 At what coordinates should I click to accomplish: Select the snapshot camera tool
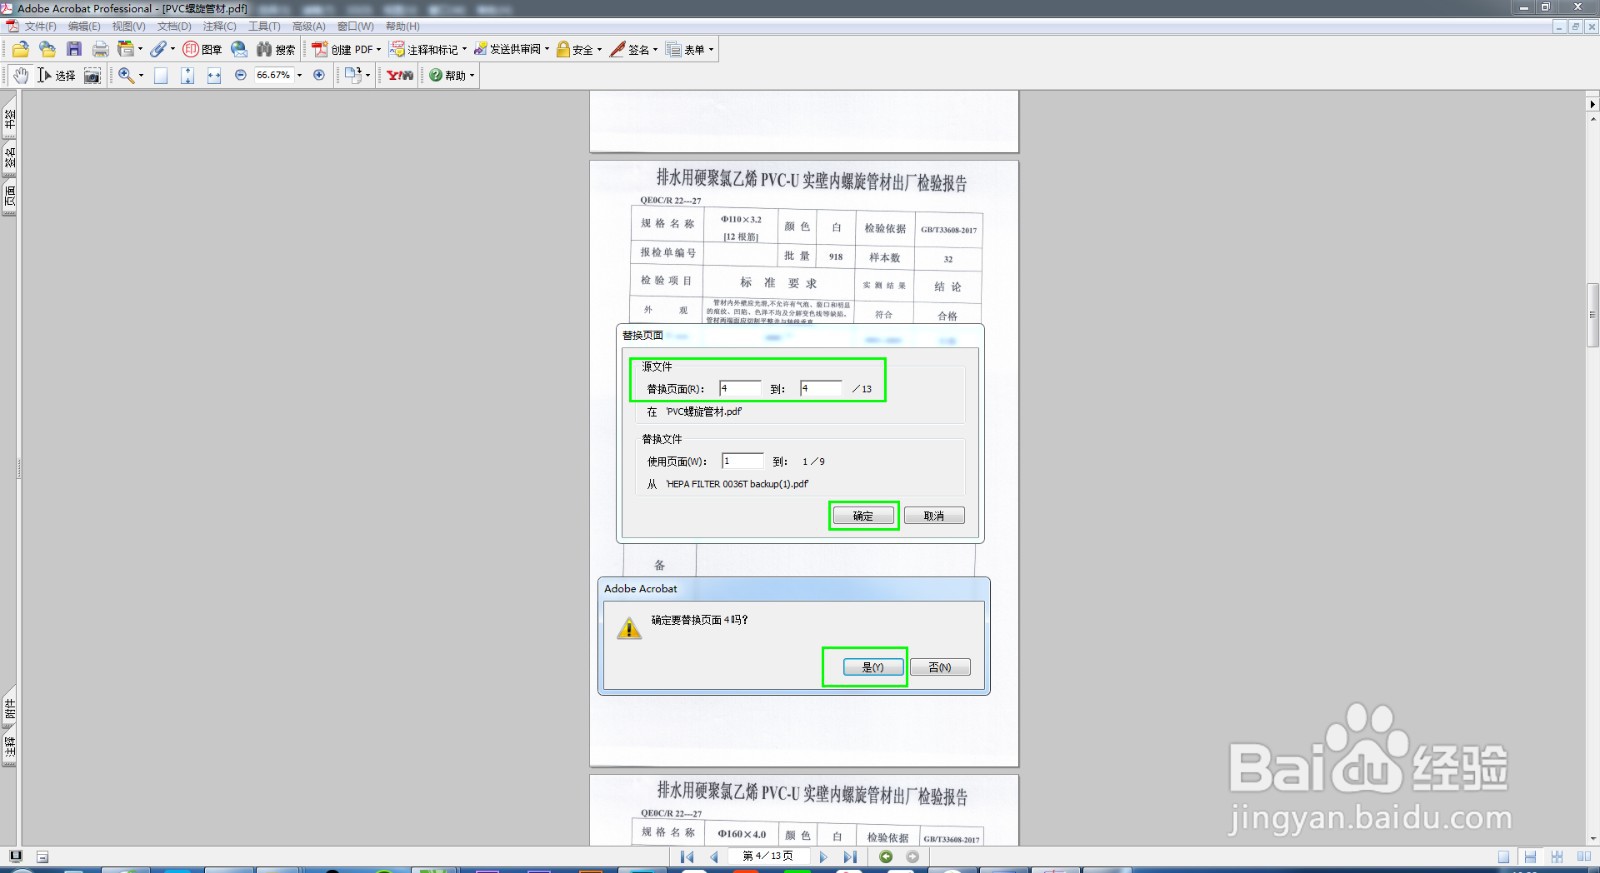[x=92, y=75]
